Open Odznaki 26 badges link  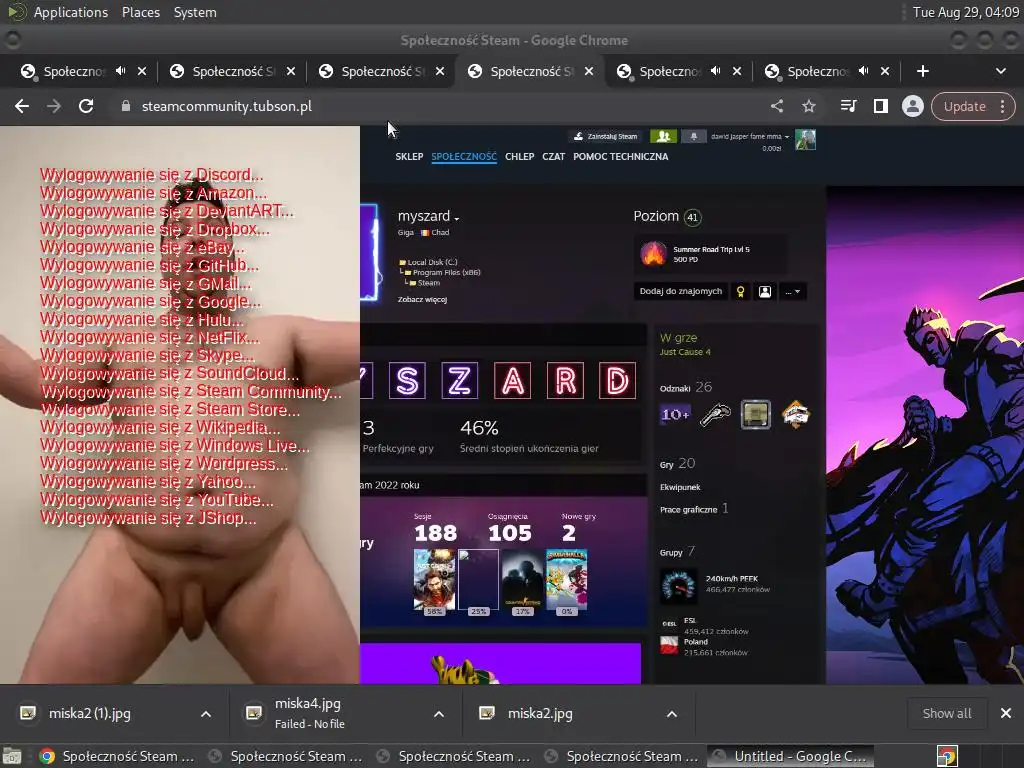[x=686, y=387]
